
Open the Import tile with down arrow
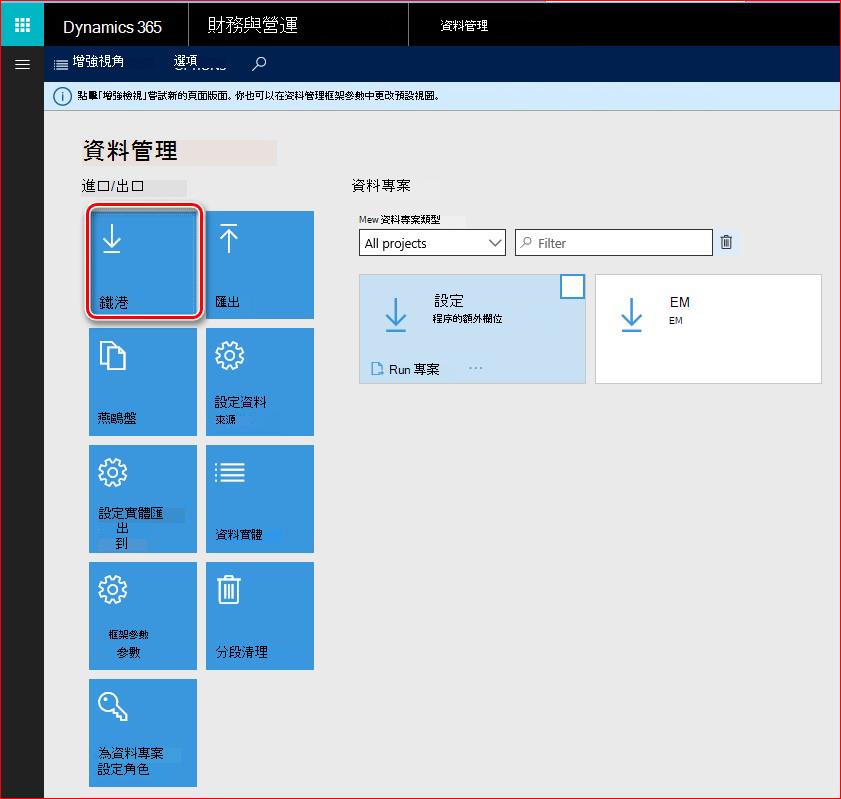pos(143,262)
